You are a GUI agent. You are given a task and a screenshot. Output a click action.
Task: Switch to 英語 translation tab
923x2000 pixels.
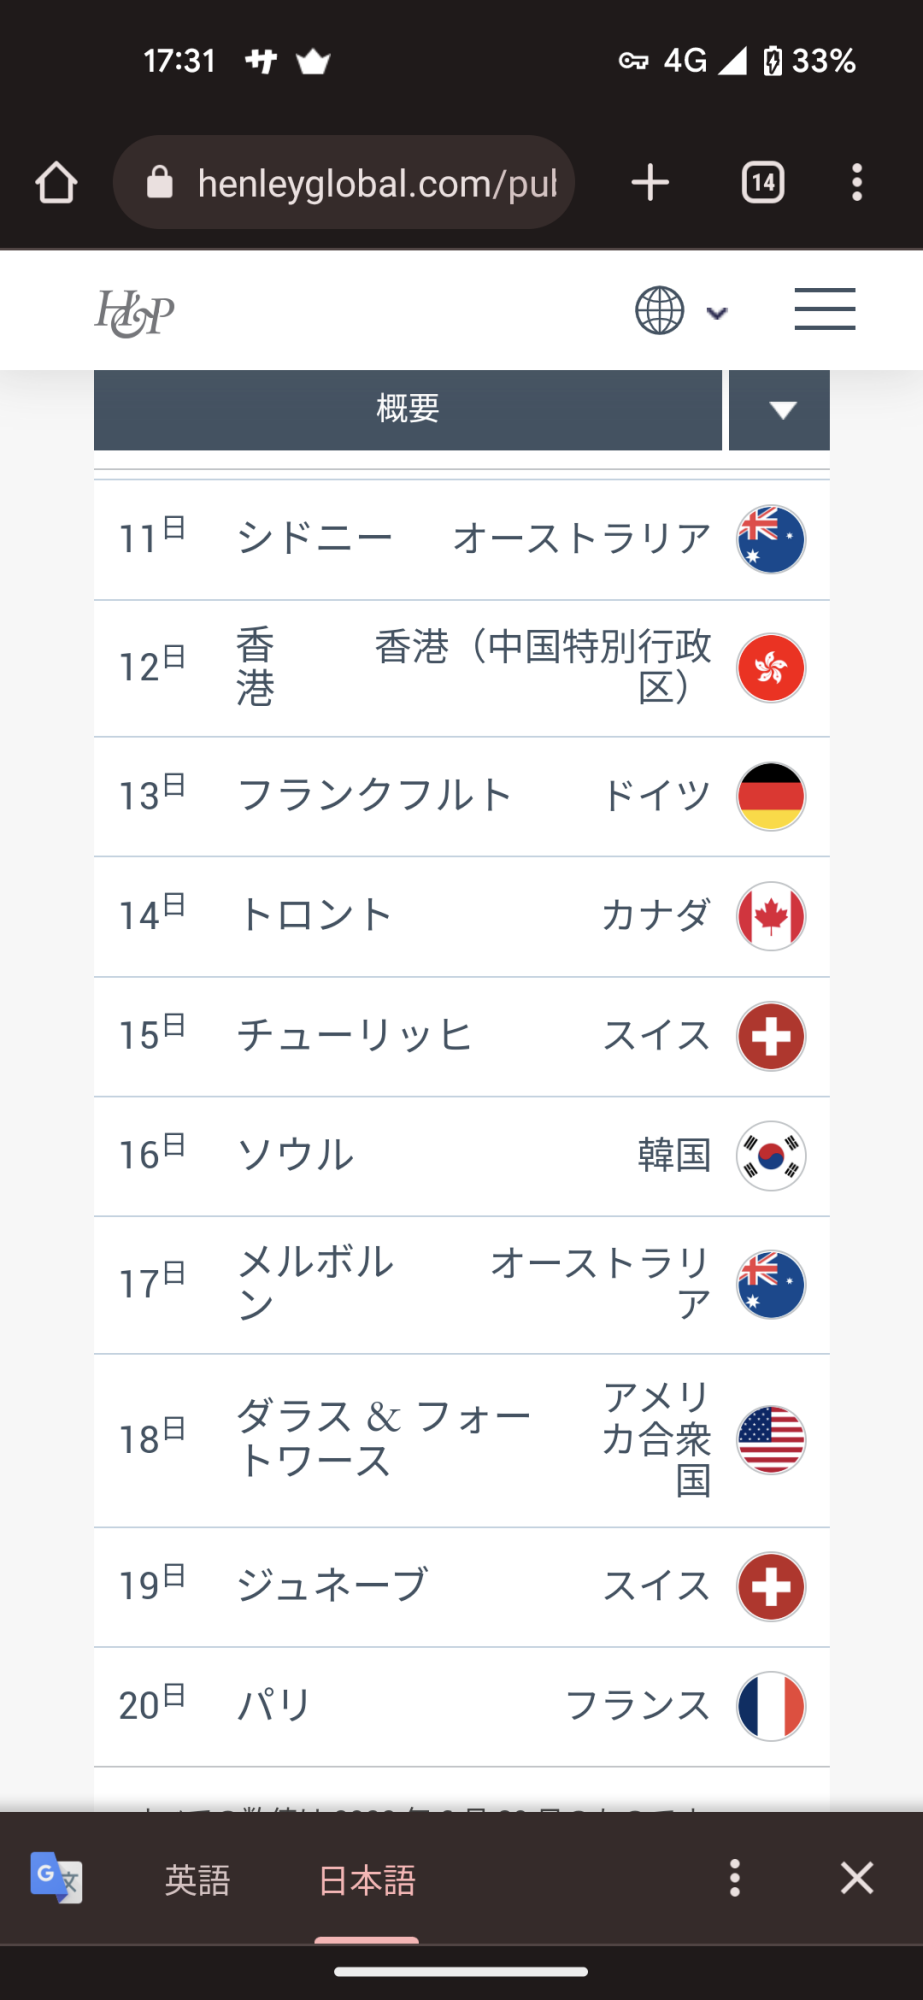click(x=198, y=1880)
